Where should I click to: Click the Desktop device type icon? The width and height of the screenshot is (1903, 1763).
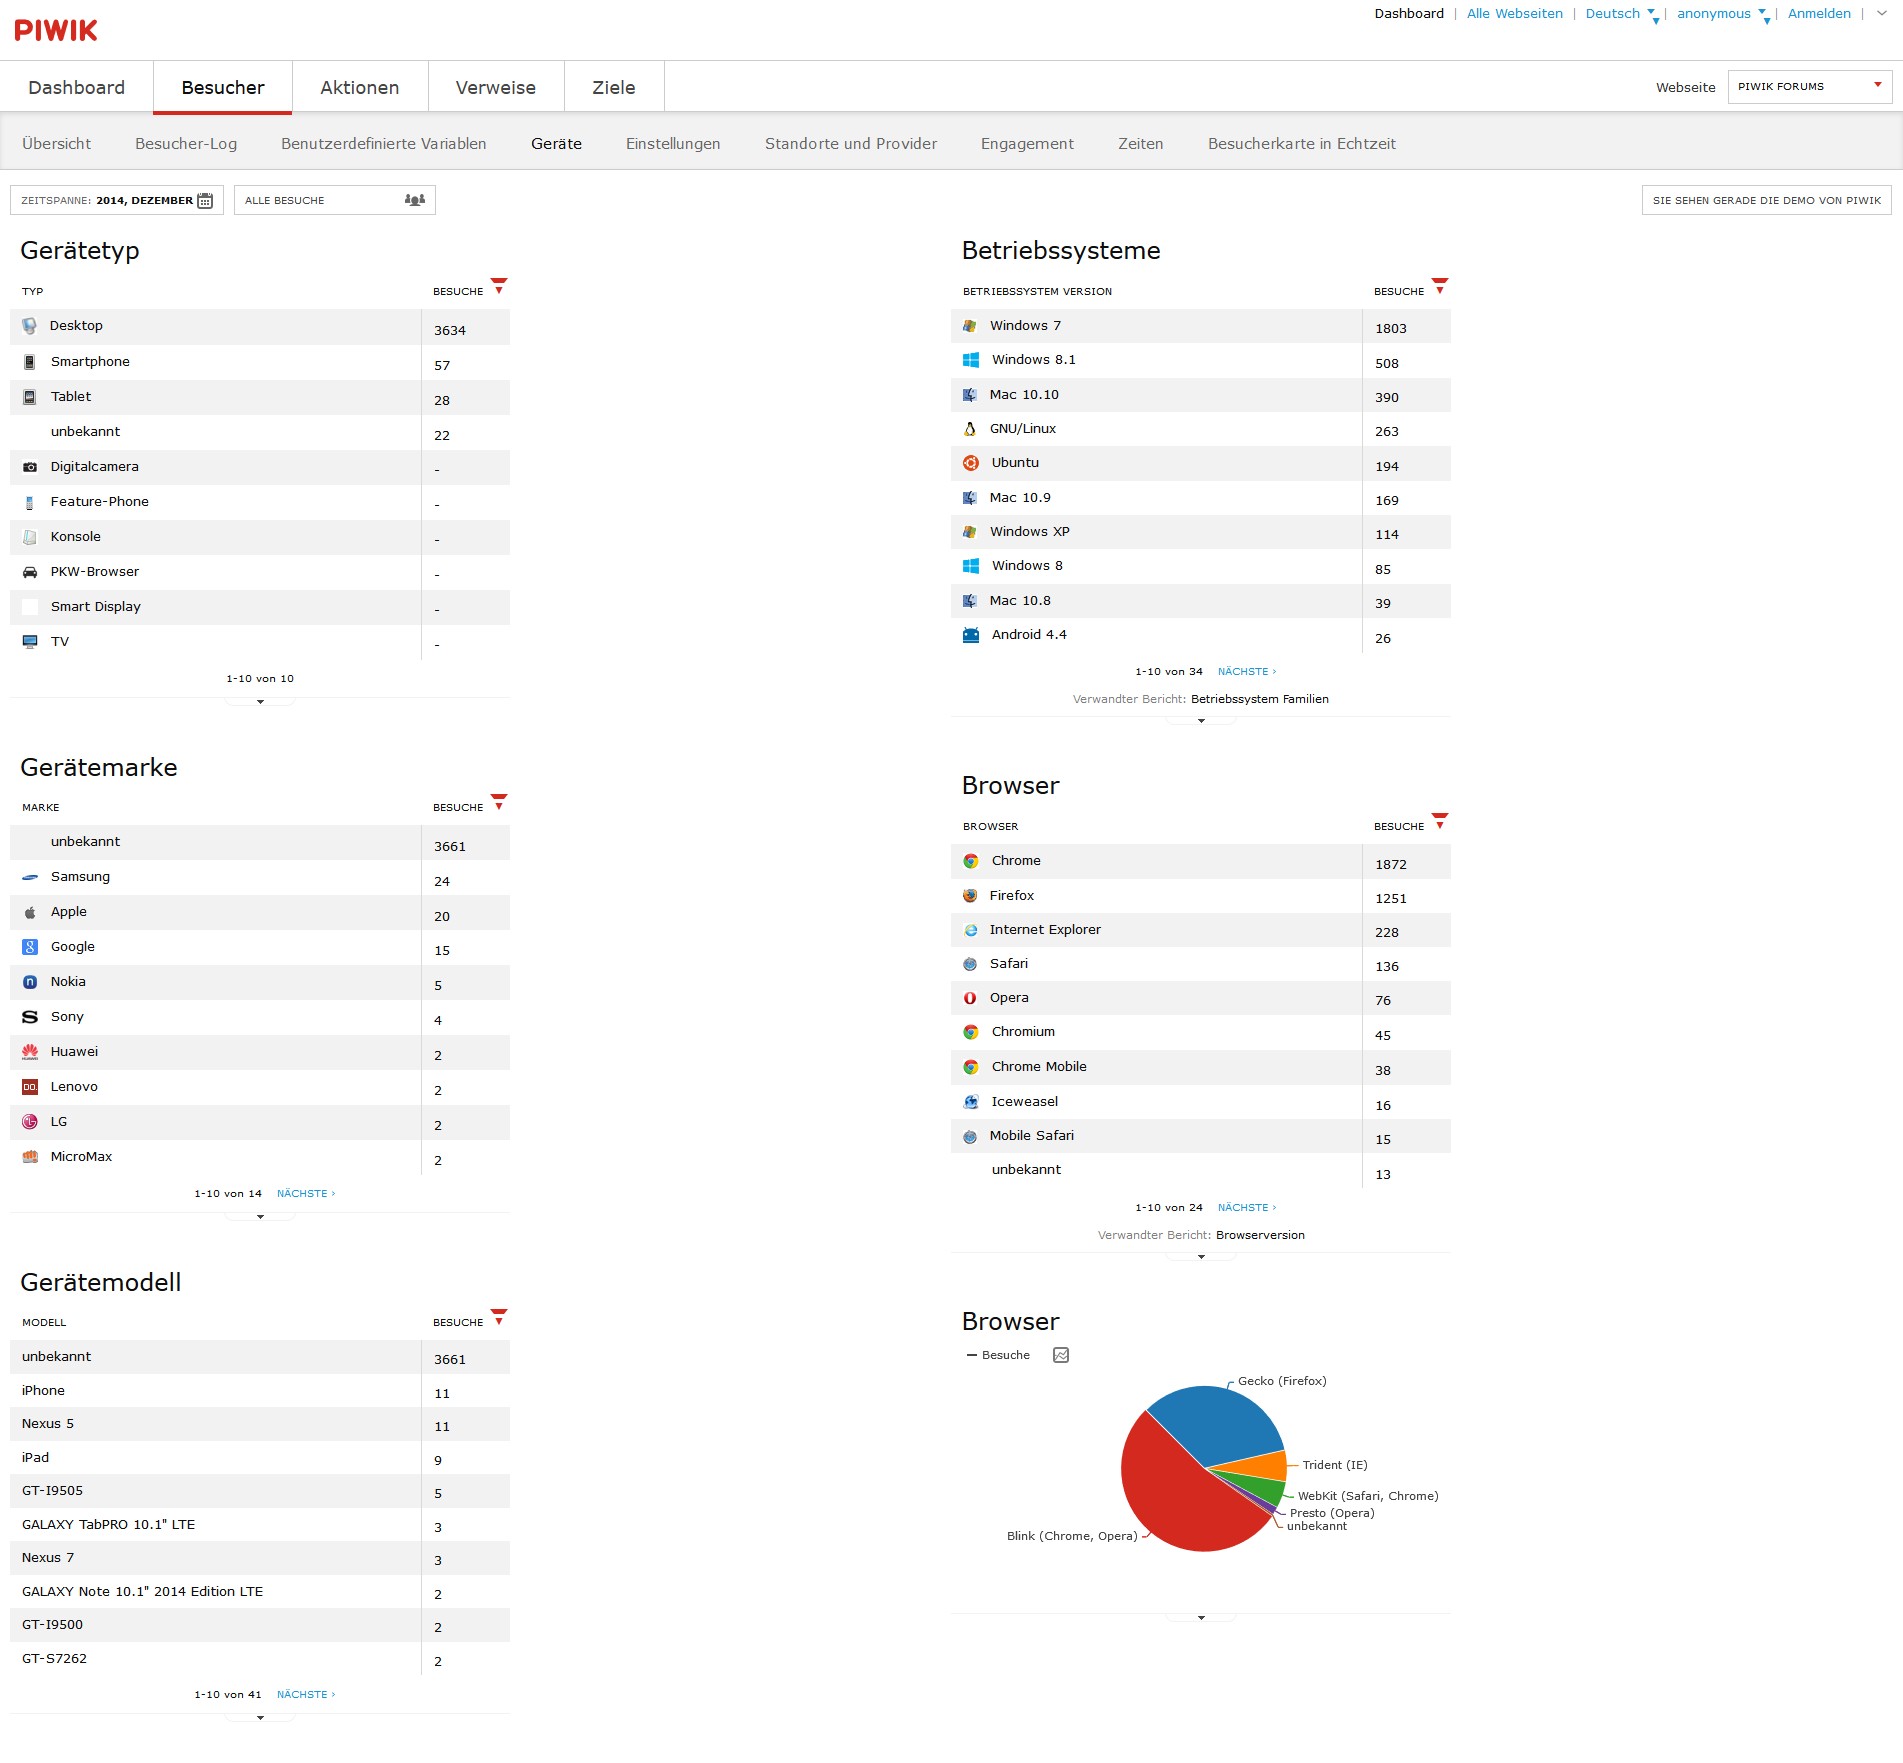click(30, 326)
